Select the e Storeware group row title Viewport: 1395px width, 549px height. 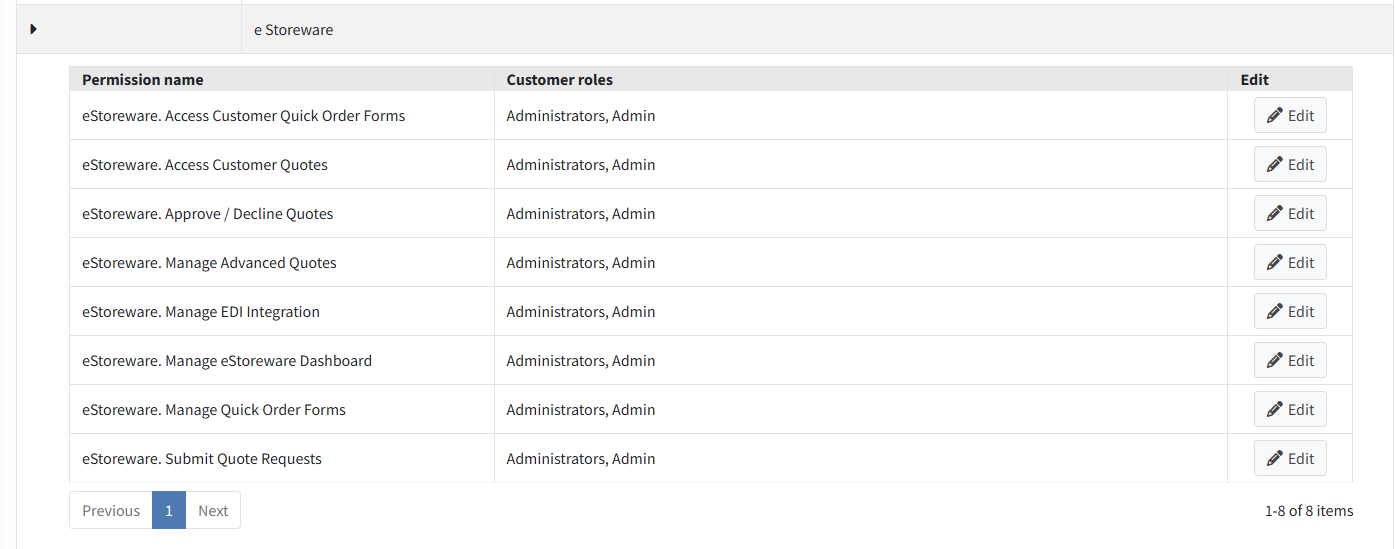click(x=293, y=30)
